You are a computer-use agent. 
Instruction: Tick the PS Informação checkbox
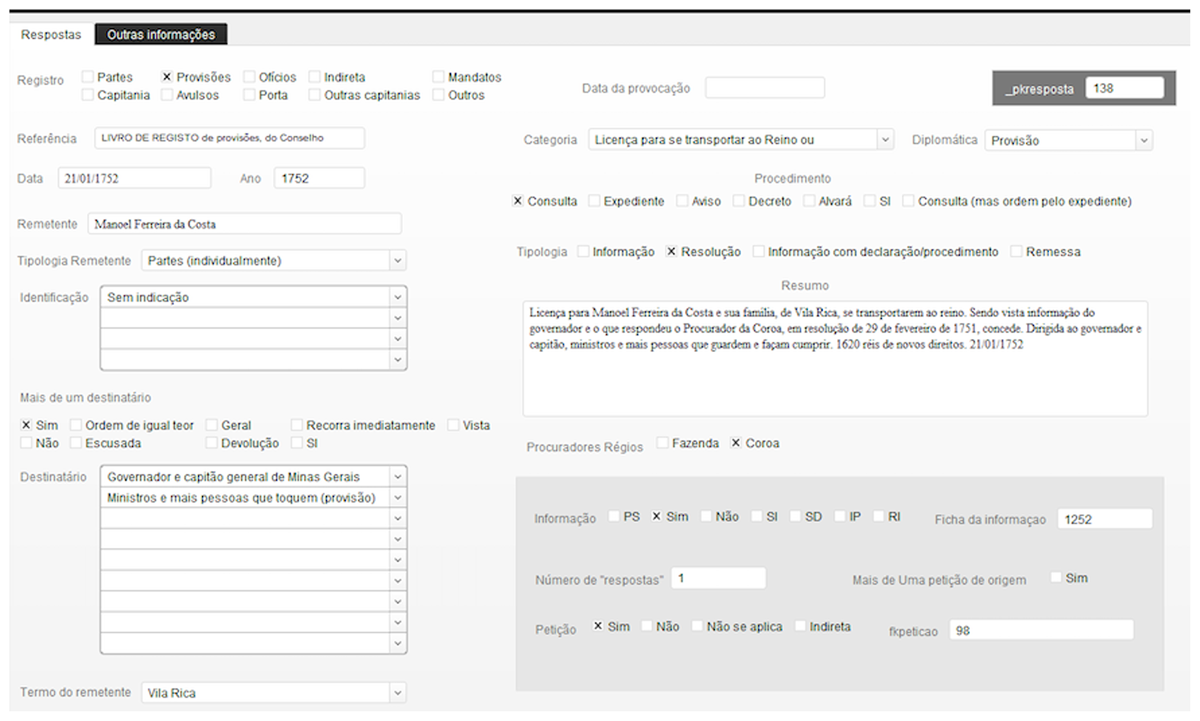coord(614,517)
